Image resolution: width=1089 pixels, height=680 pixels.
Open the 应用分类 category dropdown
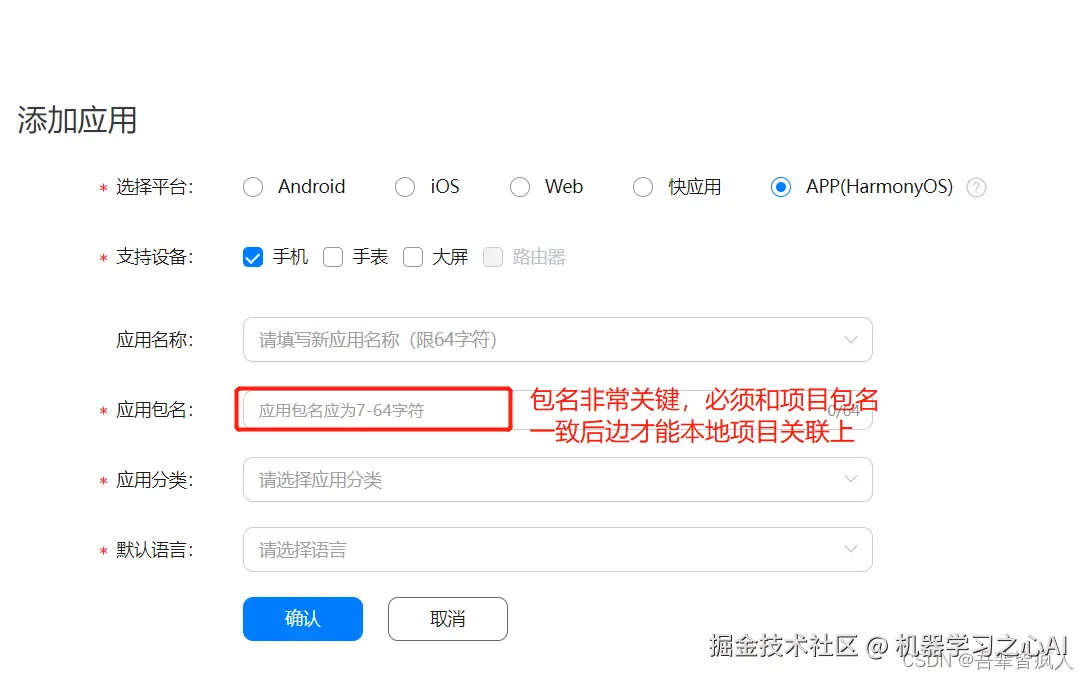click(558, 479)
